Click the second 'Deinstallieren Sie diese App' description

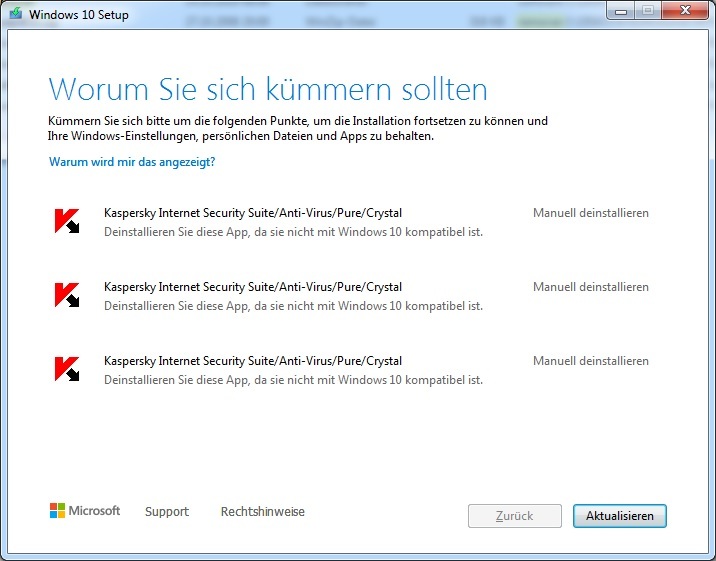tap(293, 306)
